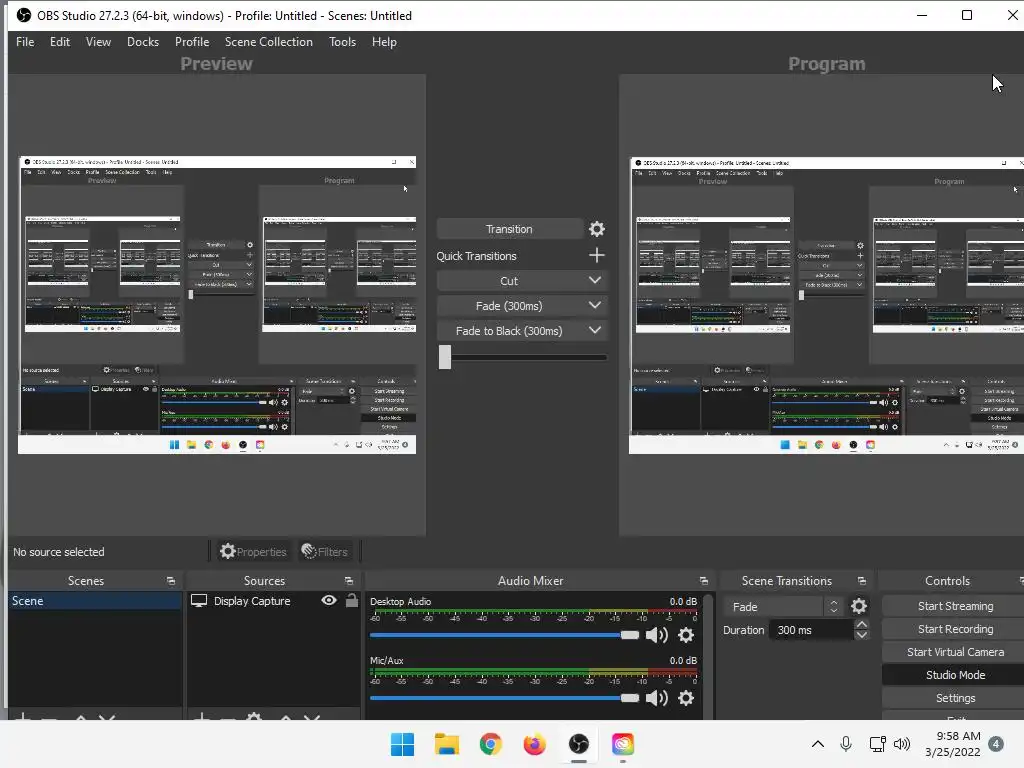Viewport: 1024px width, 768px height.
Task: Mute Desktop Audio speaker icon
Action: coord(656,635)
